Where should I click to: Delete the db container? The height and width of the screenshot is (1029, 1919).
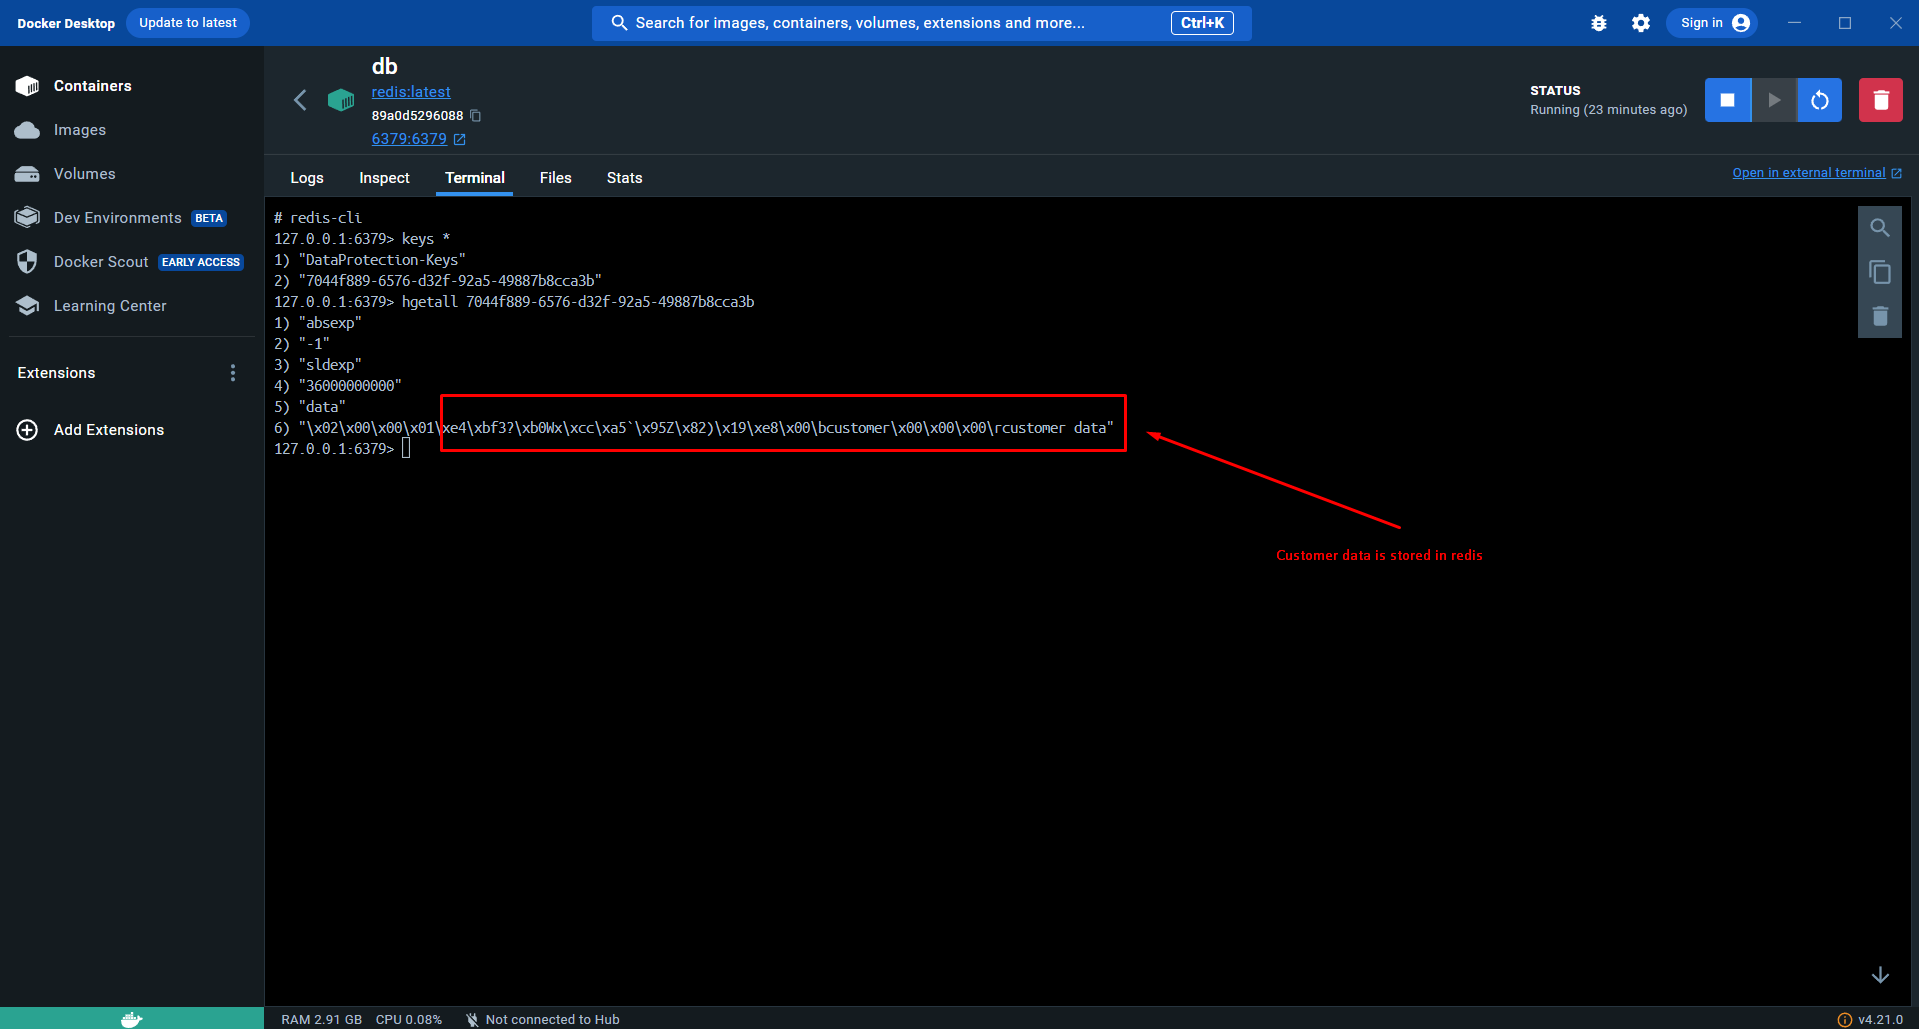tap(1880, 99)
